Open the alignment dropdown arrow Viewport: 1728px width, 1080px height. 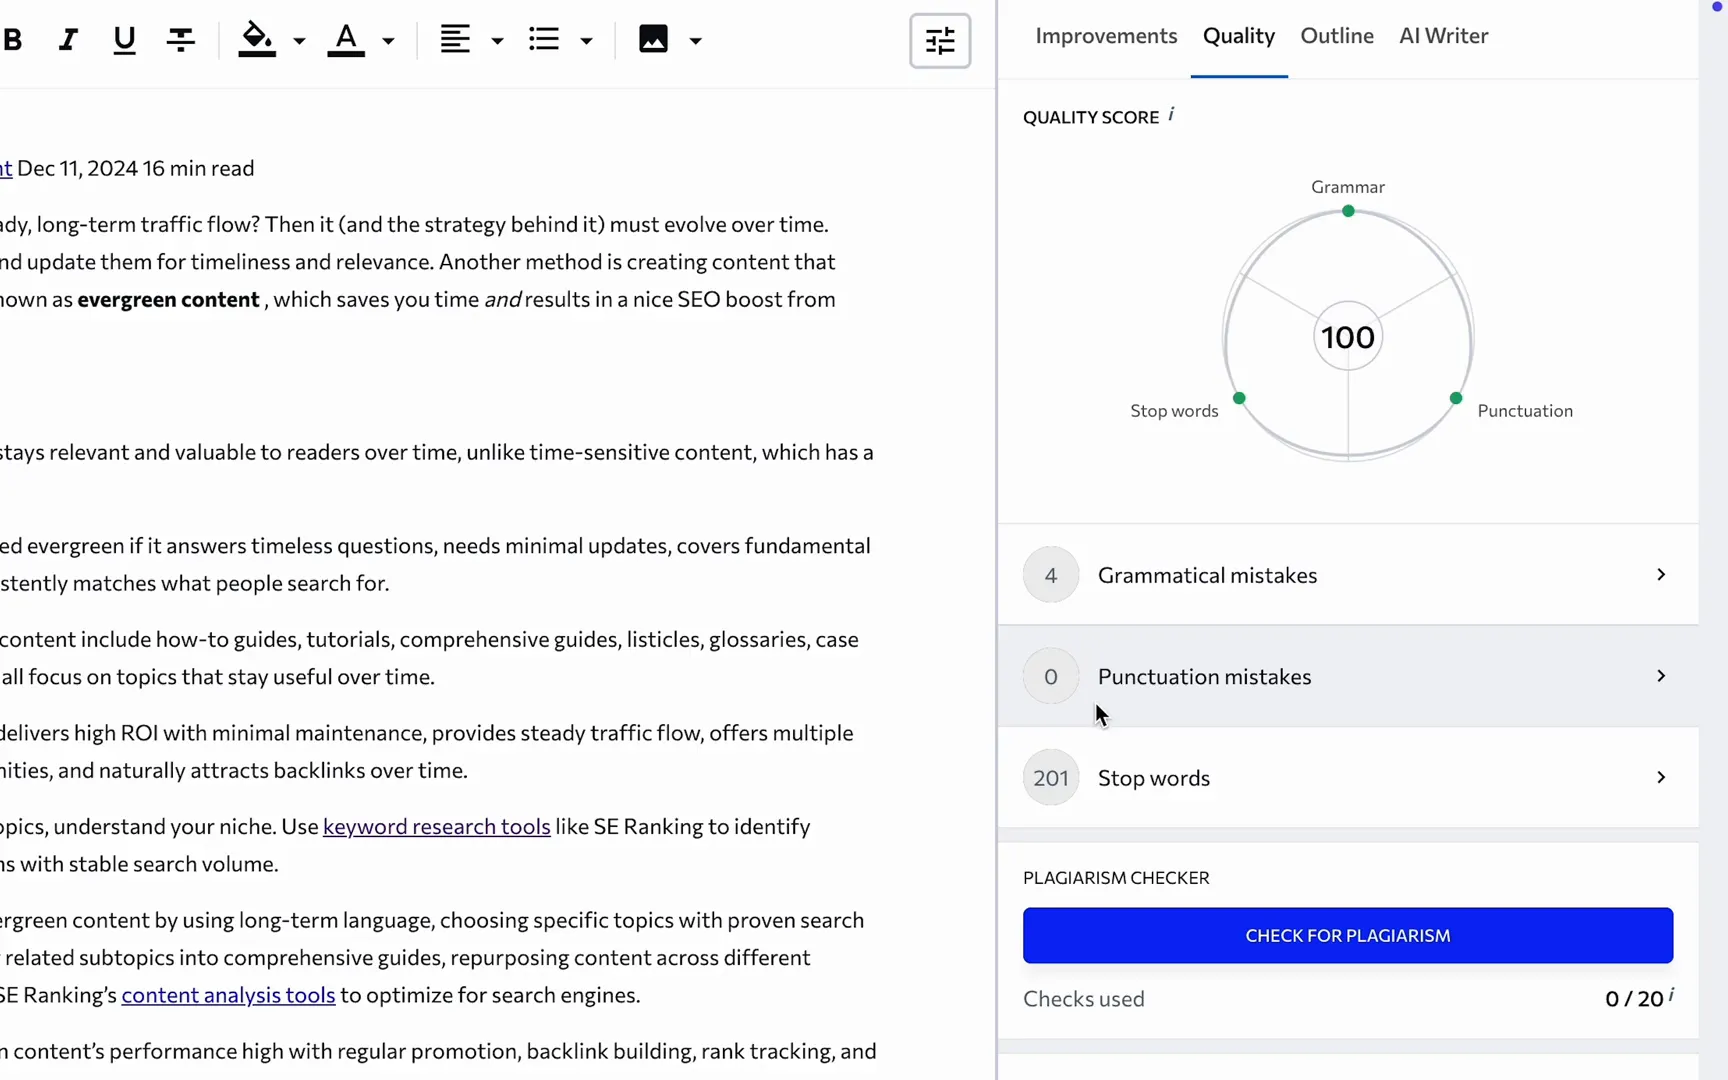[x=497, y=41]
